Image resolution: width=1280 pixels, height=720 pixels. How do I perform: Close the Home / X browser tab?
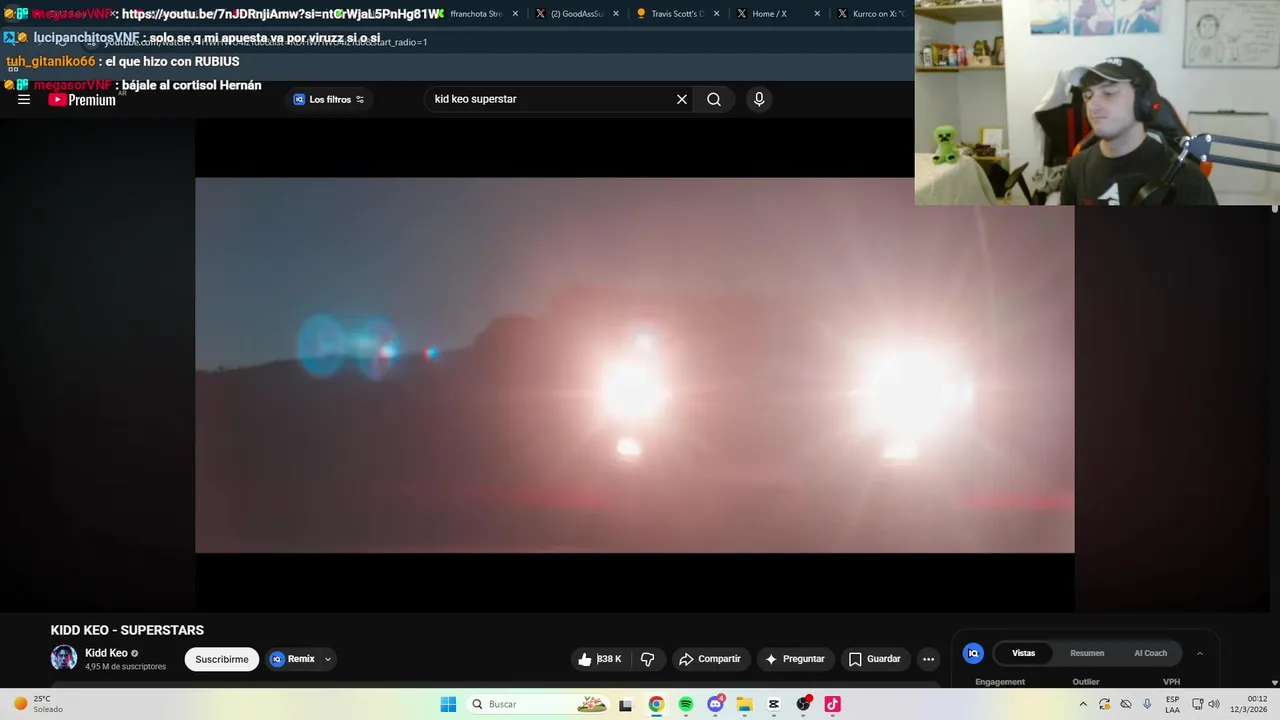point(817,14)
